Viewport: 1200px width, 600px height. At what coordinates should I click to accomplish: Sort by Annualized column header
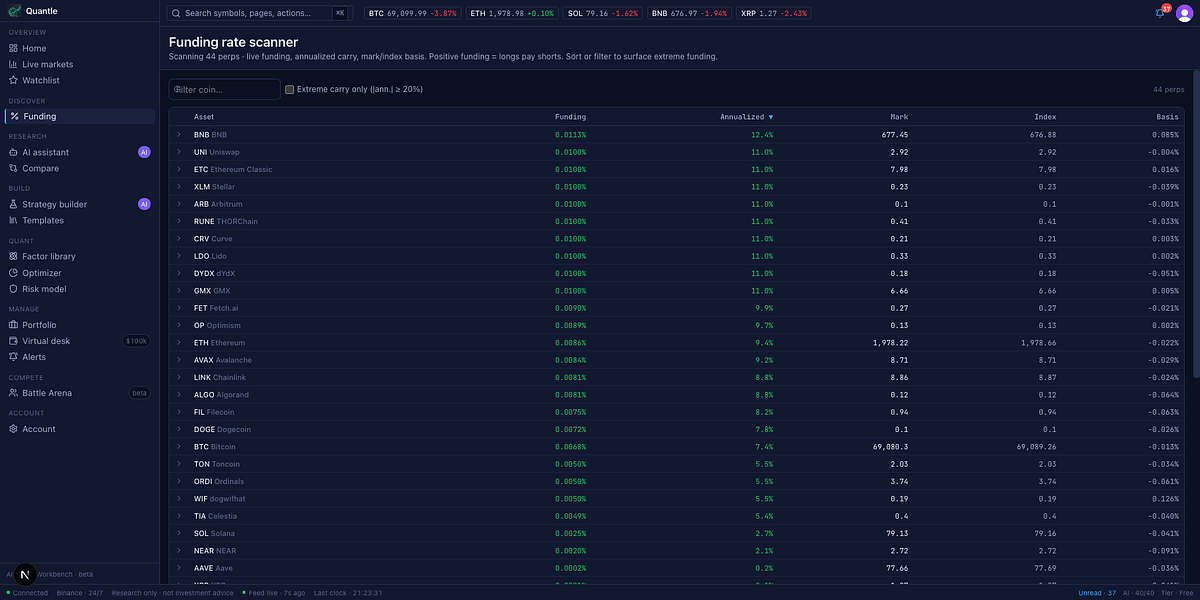click(746, 117)
